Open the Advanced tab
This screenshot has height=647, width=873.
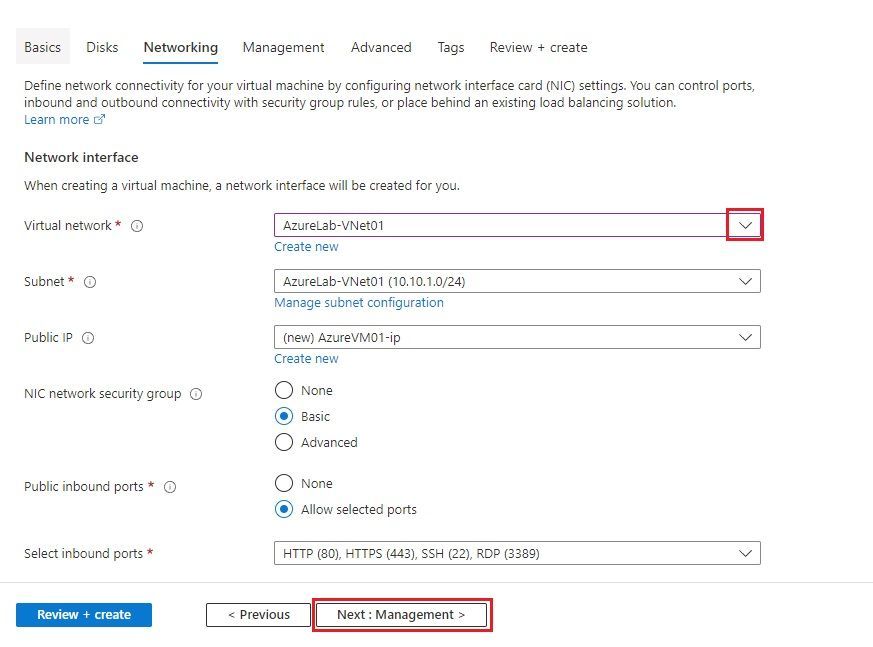pos(381,47)
